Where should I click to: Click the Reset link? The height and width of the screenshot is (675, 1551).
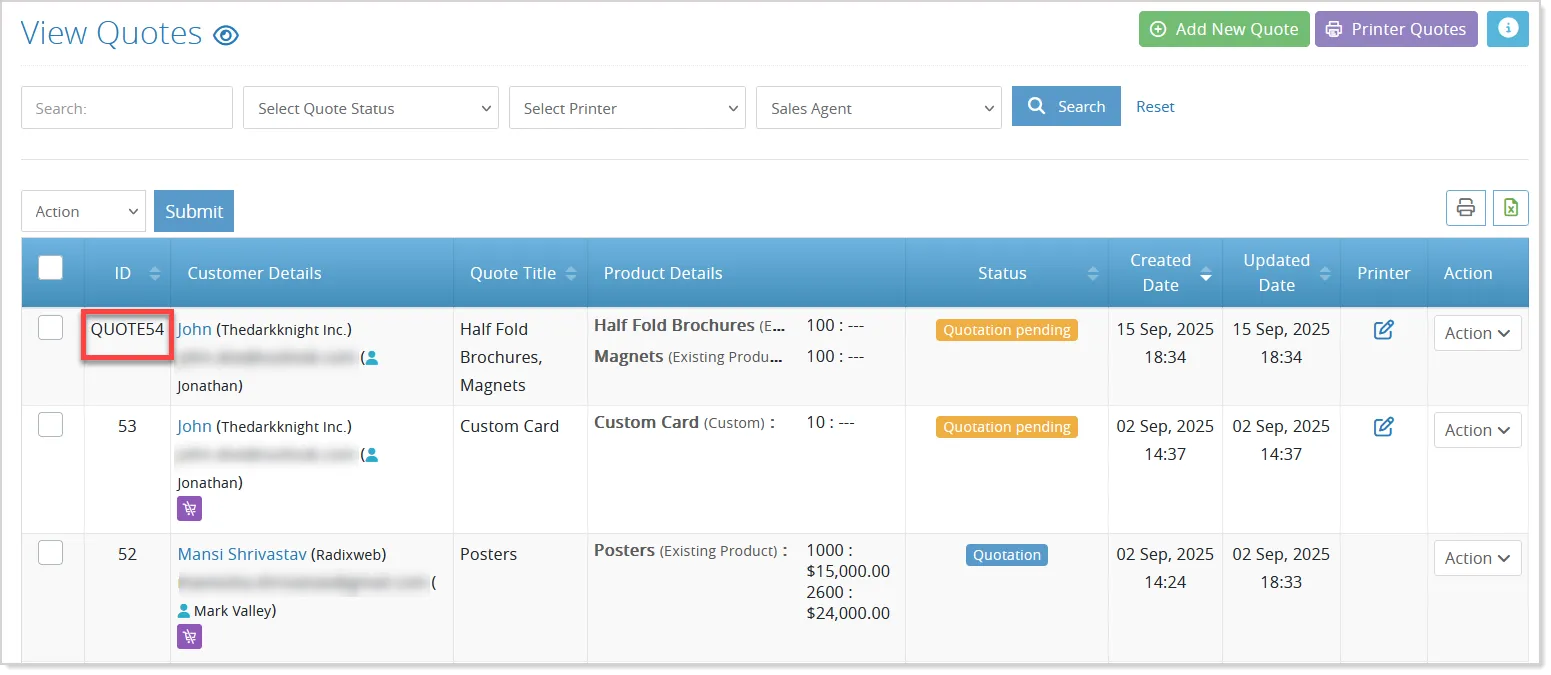point(1155,107)
